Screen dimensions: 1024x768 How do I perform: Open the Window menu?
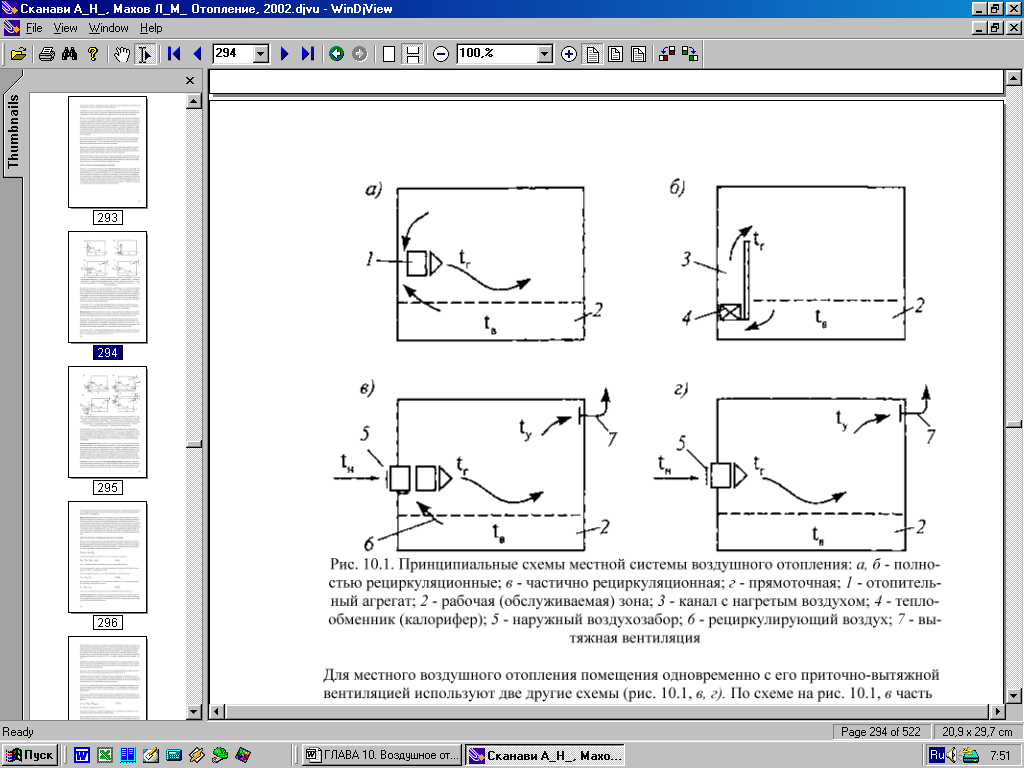108,28
